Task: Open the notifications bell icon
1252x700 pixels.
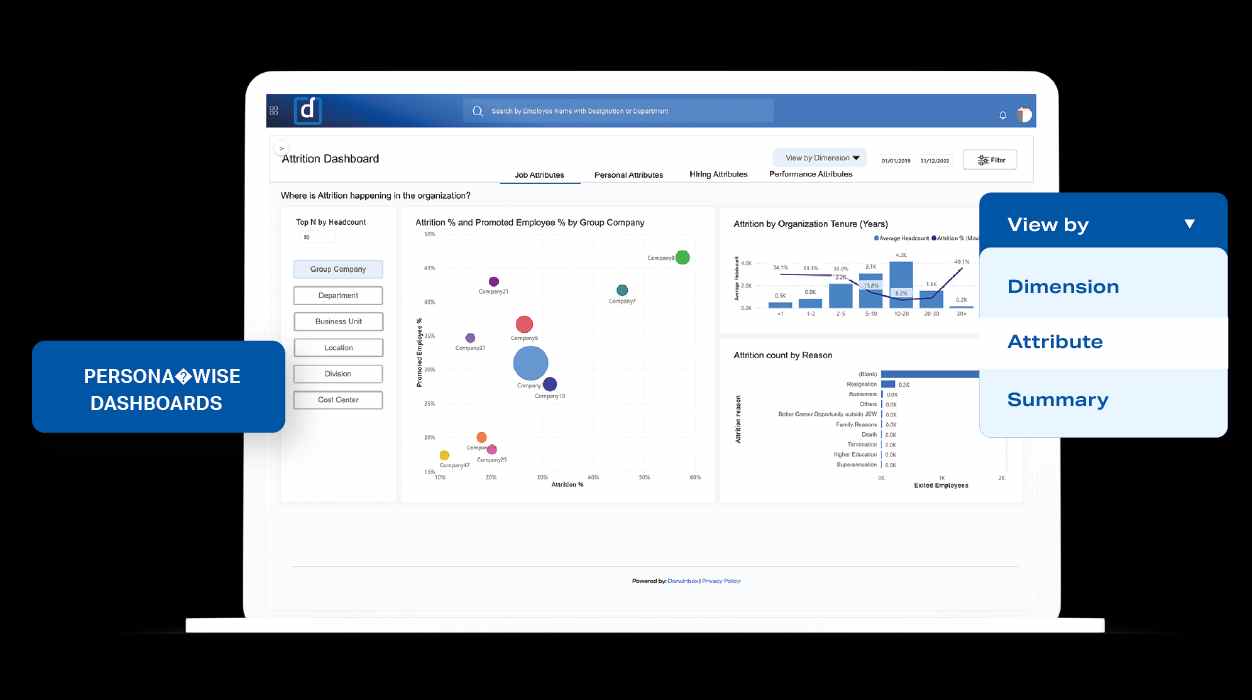Action: click(x=1003, y=115)
